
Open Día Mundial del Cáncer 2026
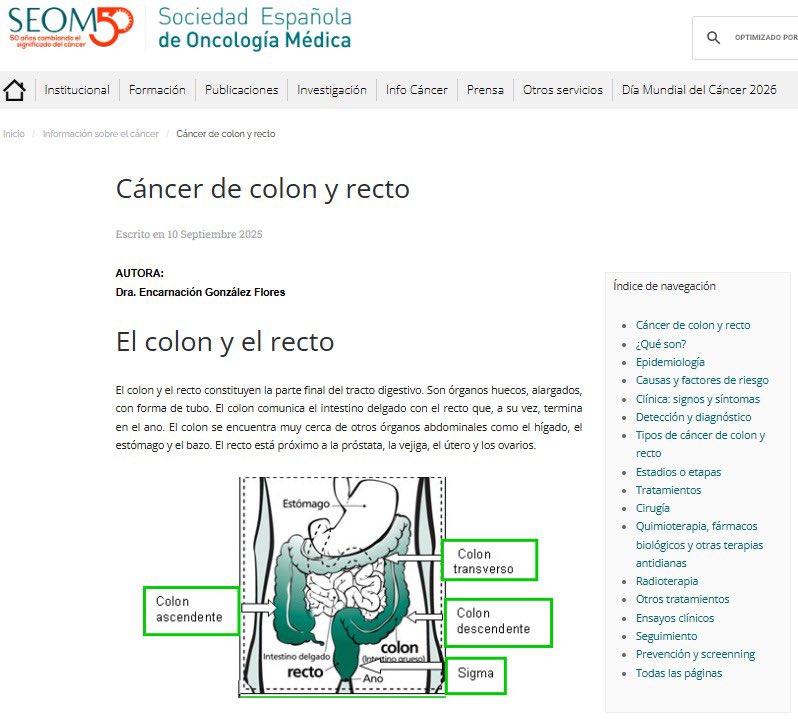699,90
